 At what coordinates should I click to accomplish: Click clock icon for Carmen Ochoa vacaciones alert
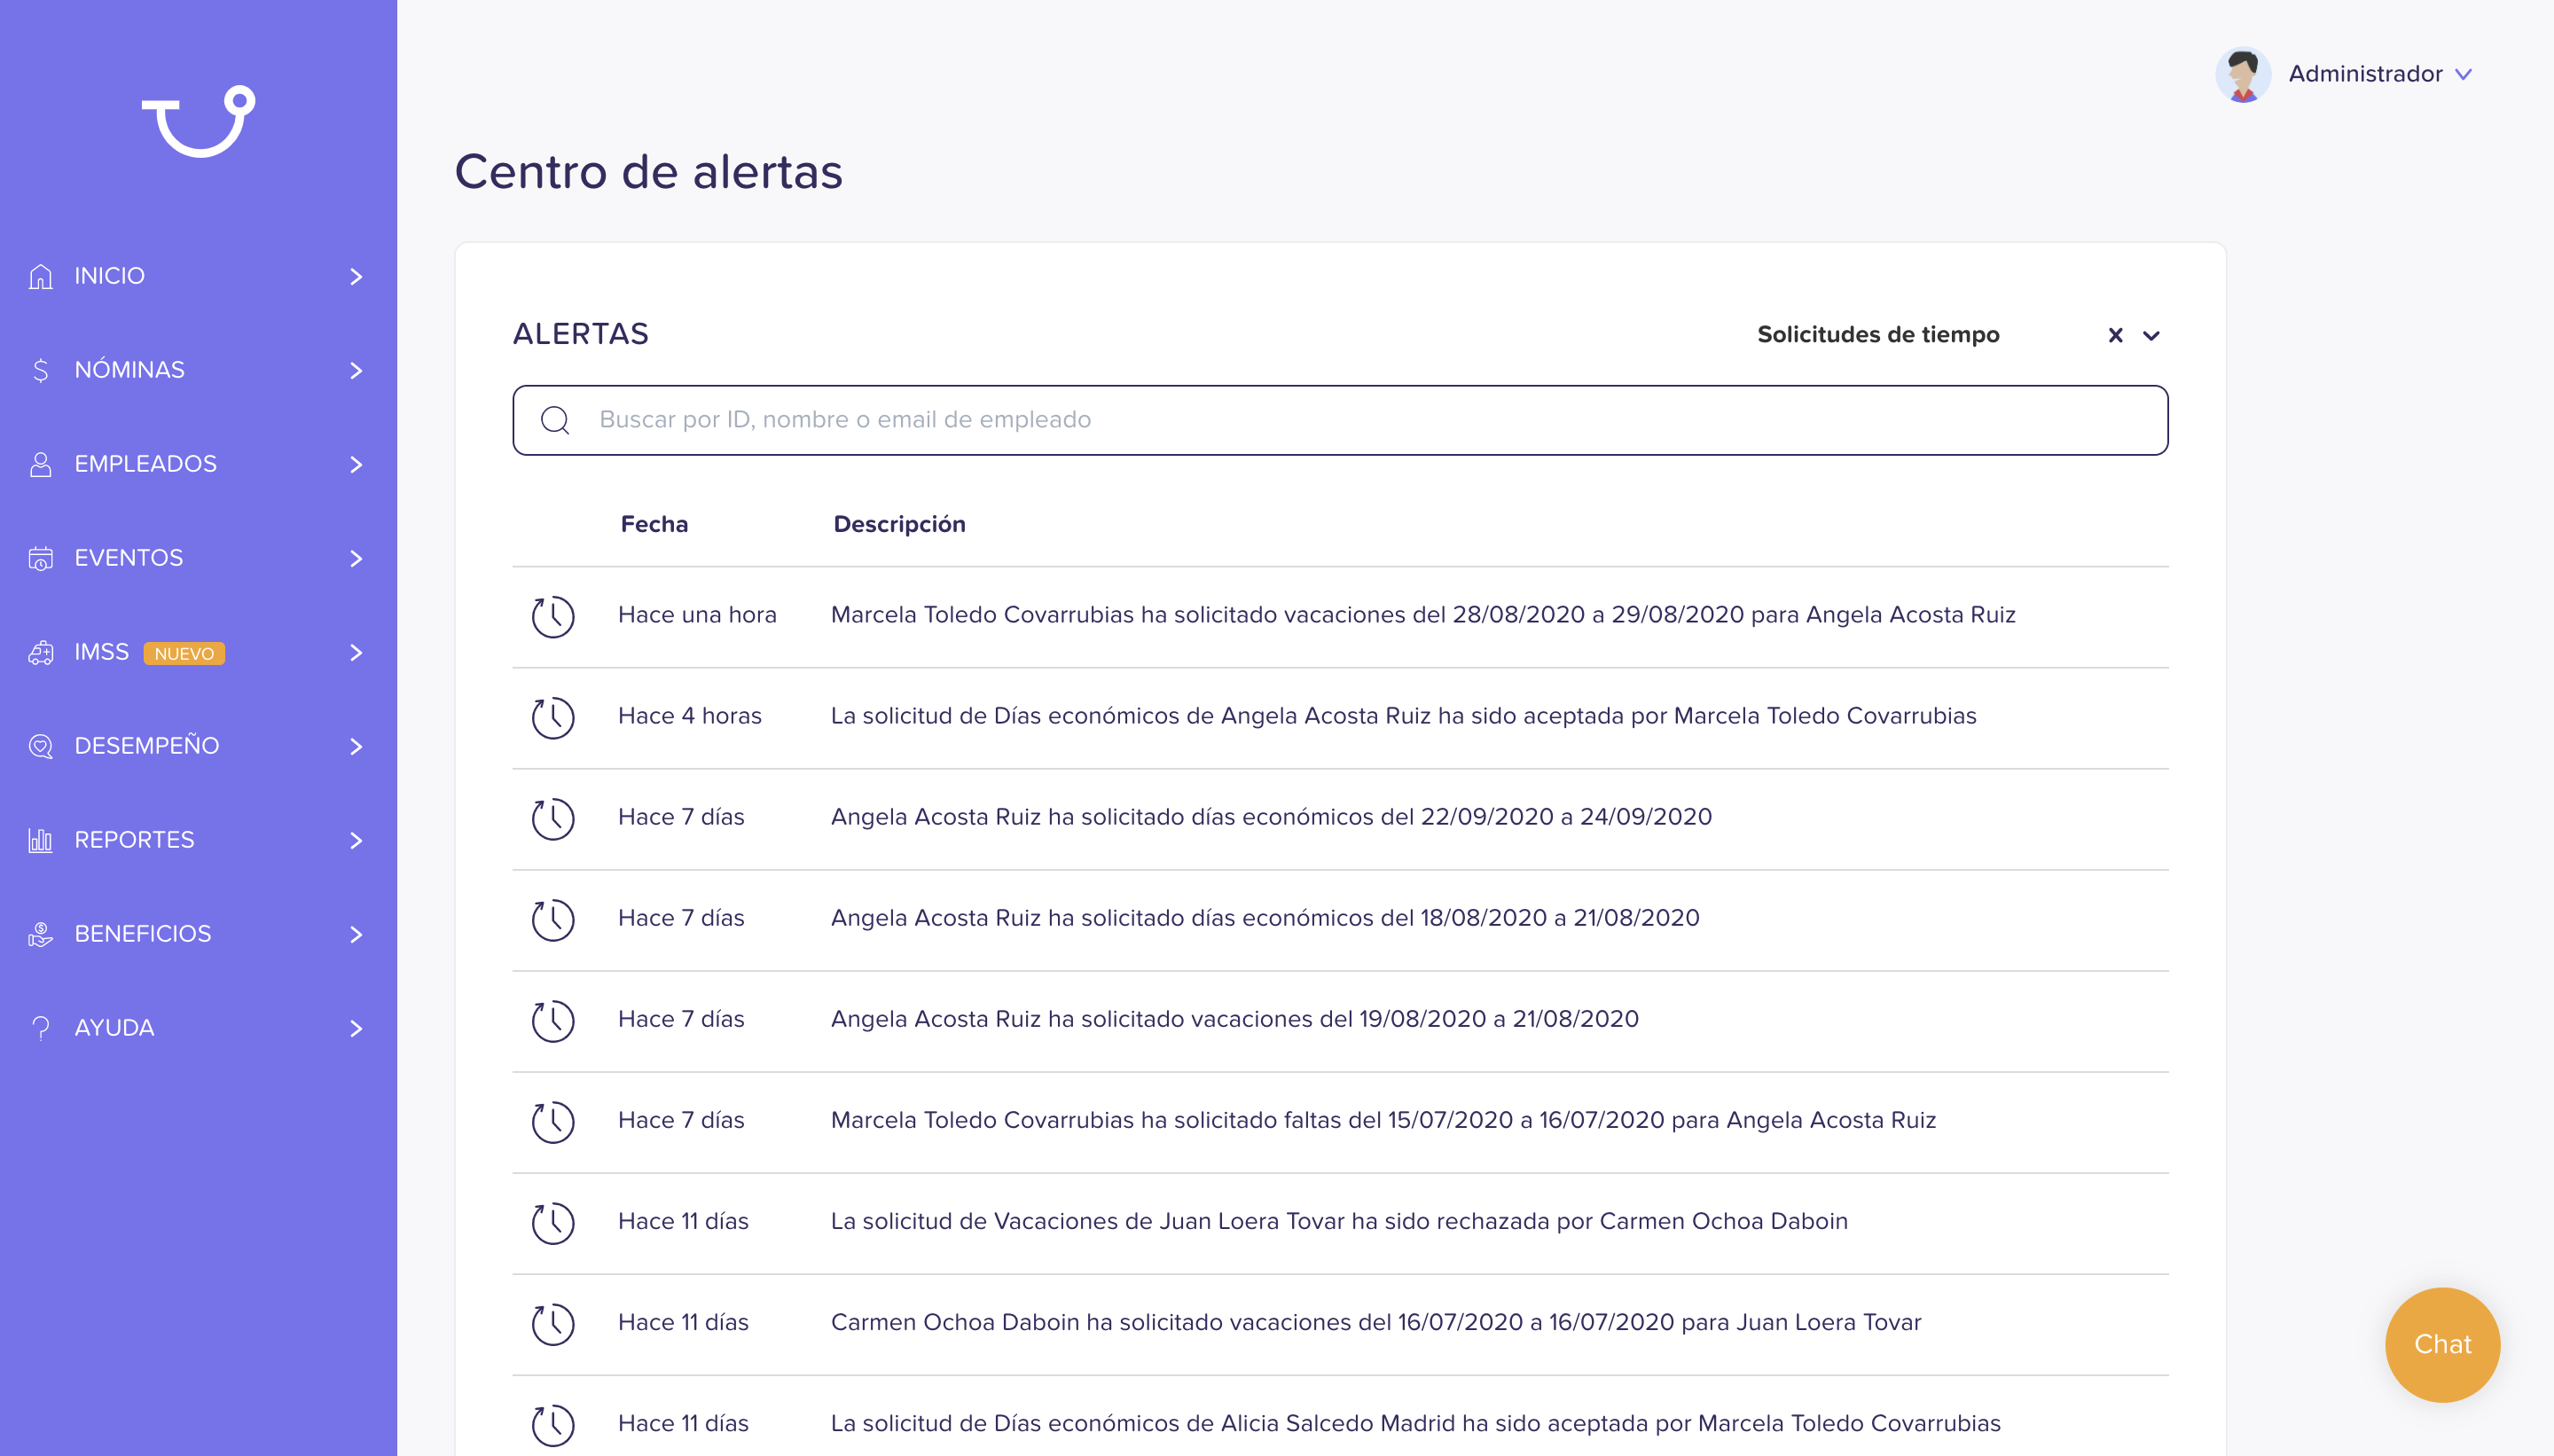(553, 1323)
